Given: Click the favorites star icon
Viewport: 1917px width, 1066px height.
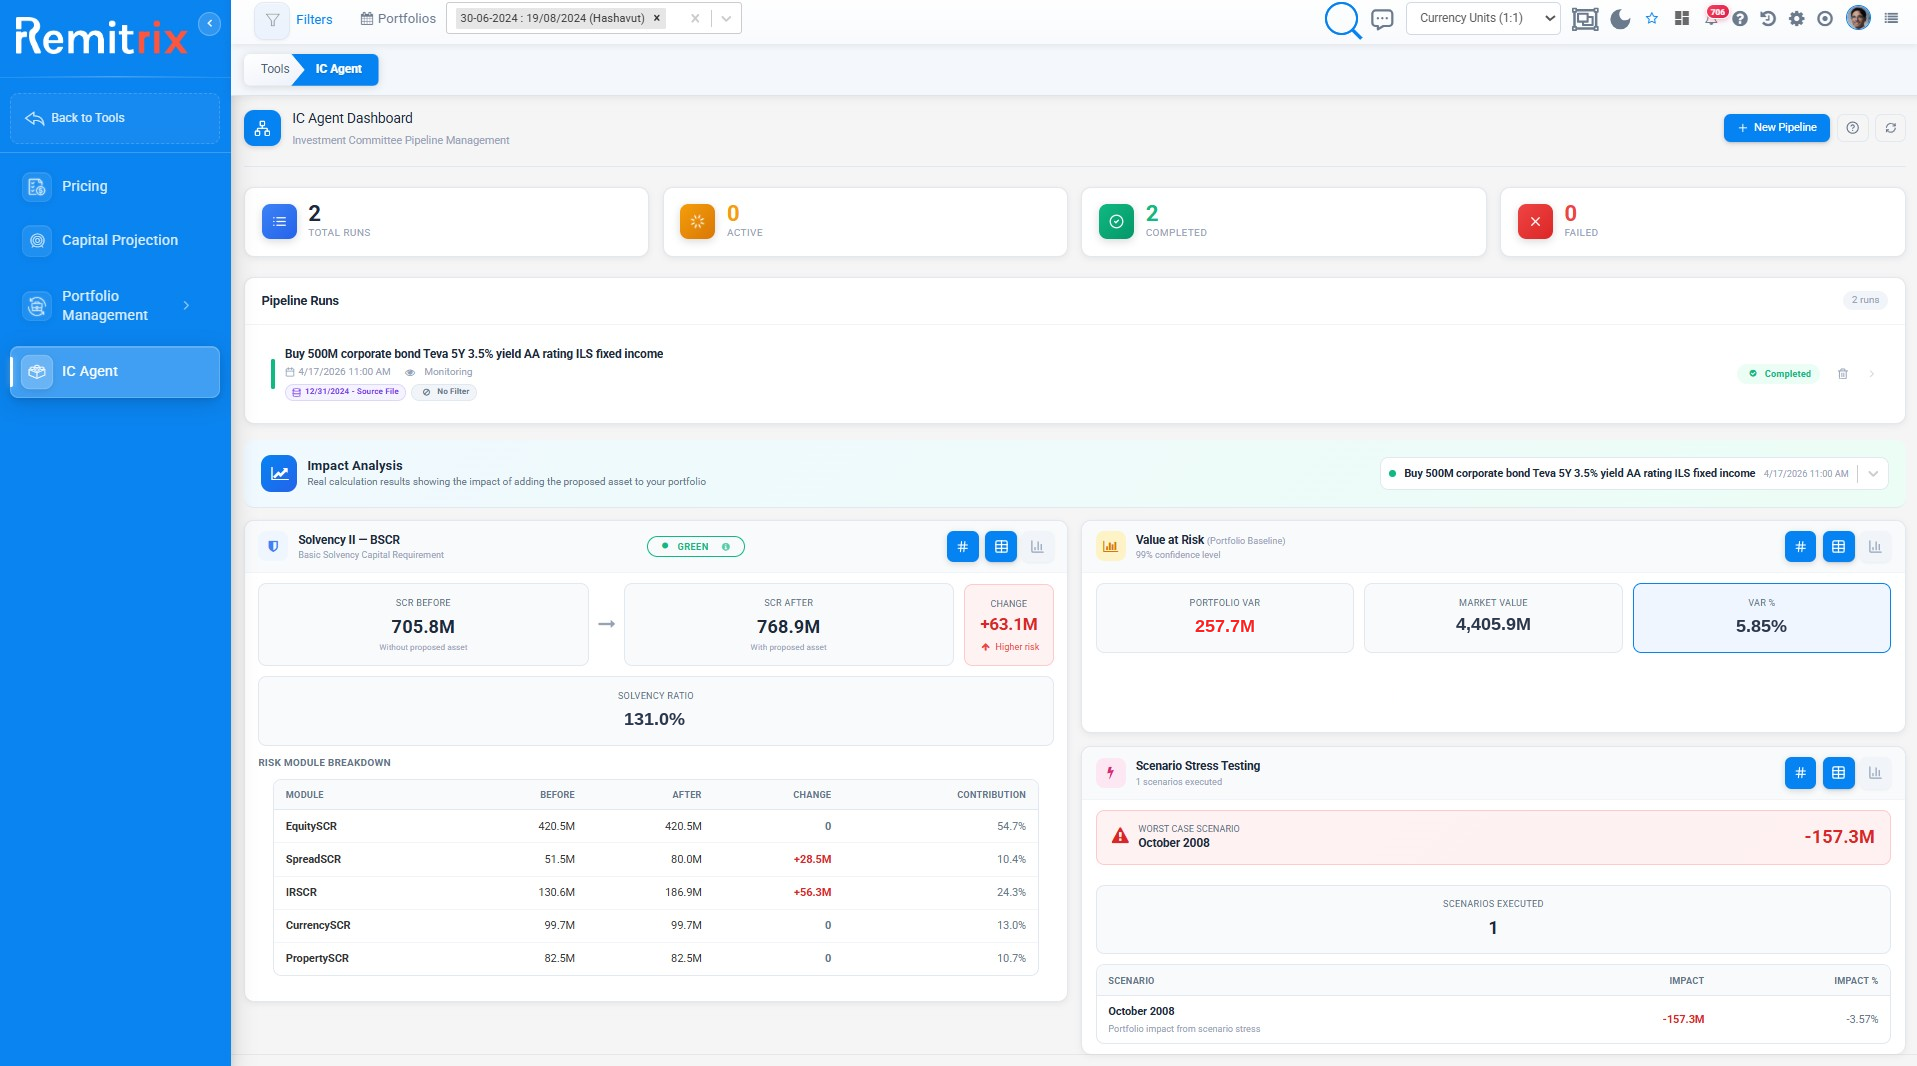Looking at the screenshot, I should pyautogui.click(x=1652, y=18).
